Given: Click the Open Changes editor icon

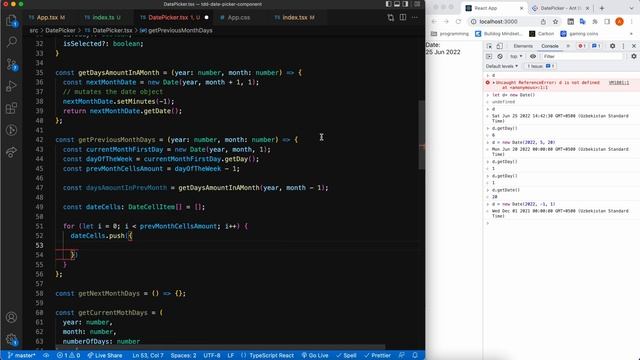Looking at the screenshot, I should pos(391,18).
